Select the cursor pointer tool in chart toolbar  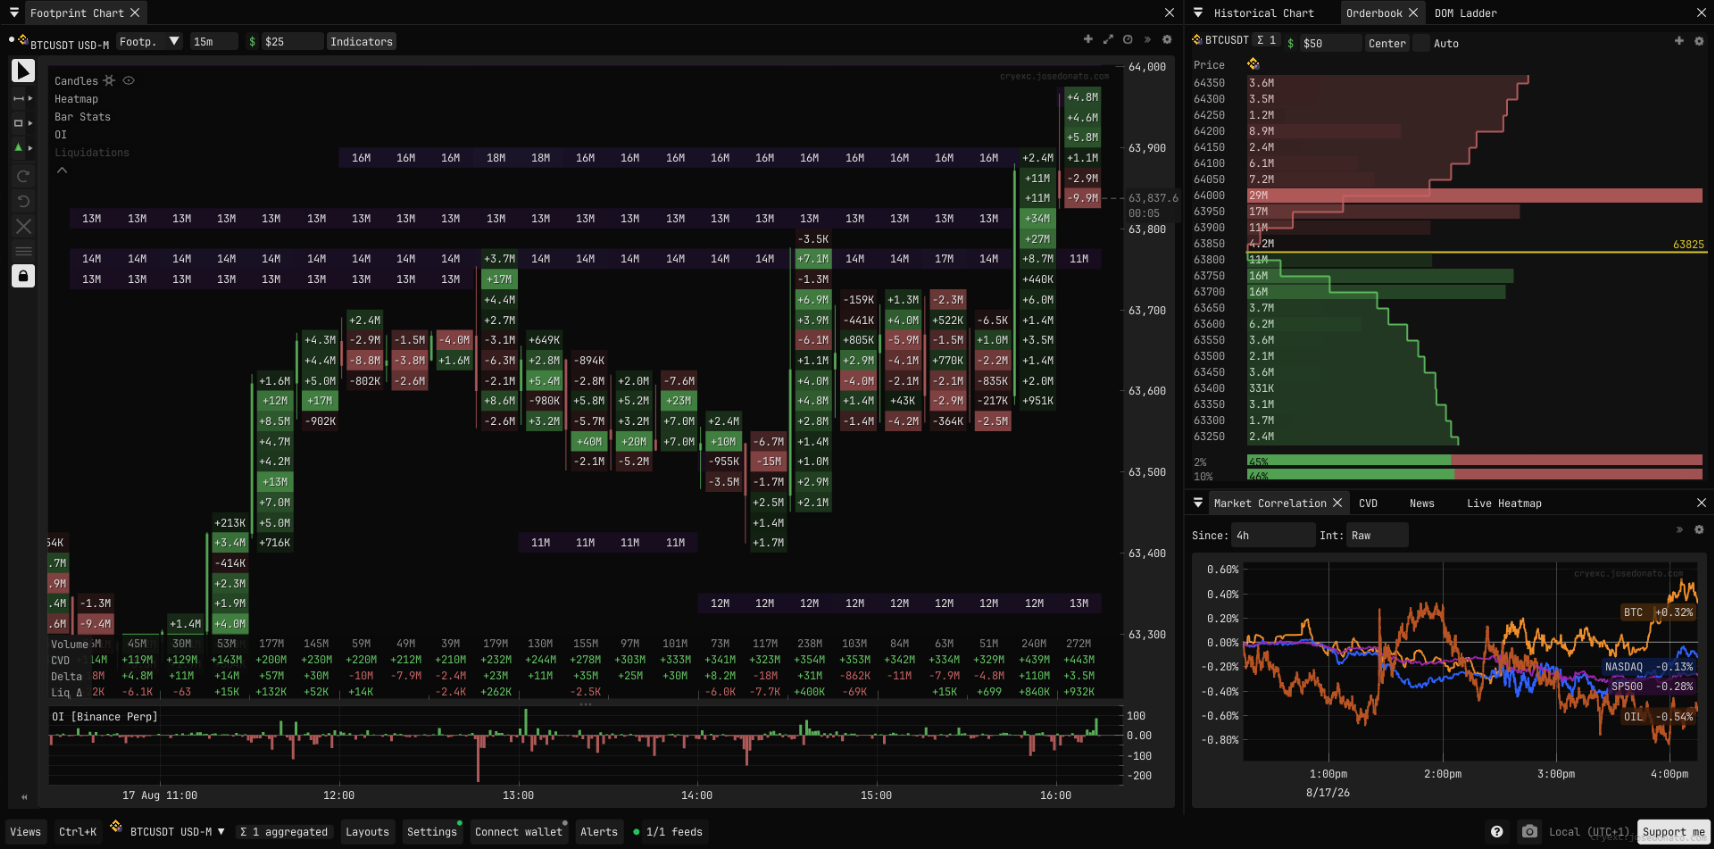tap(23, 71)
